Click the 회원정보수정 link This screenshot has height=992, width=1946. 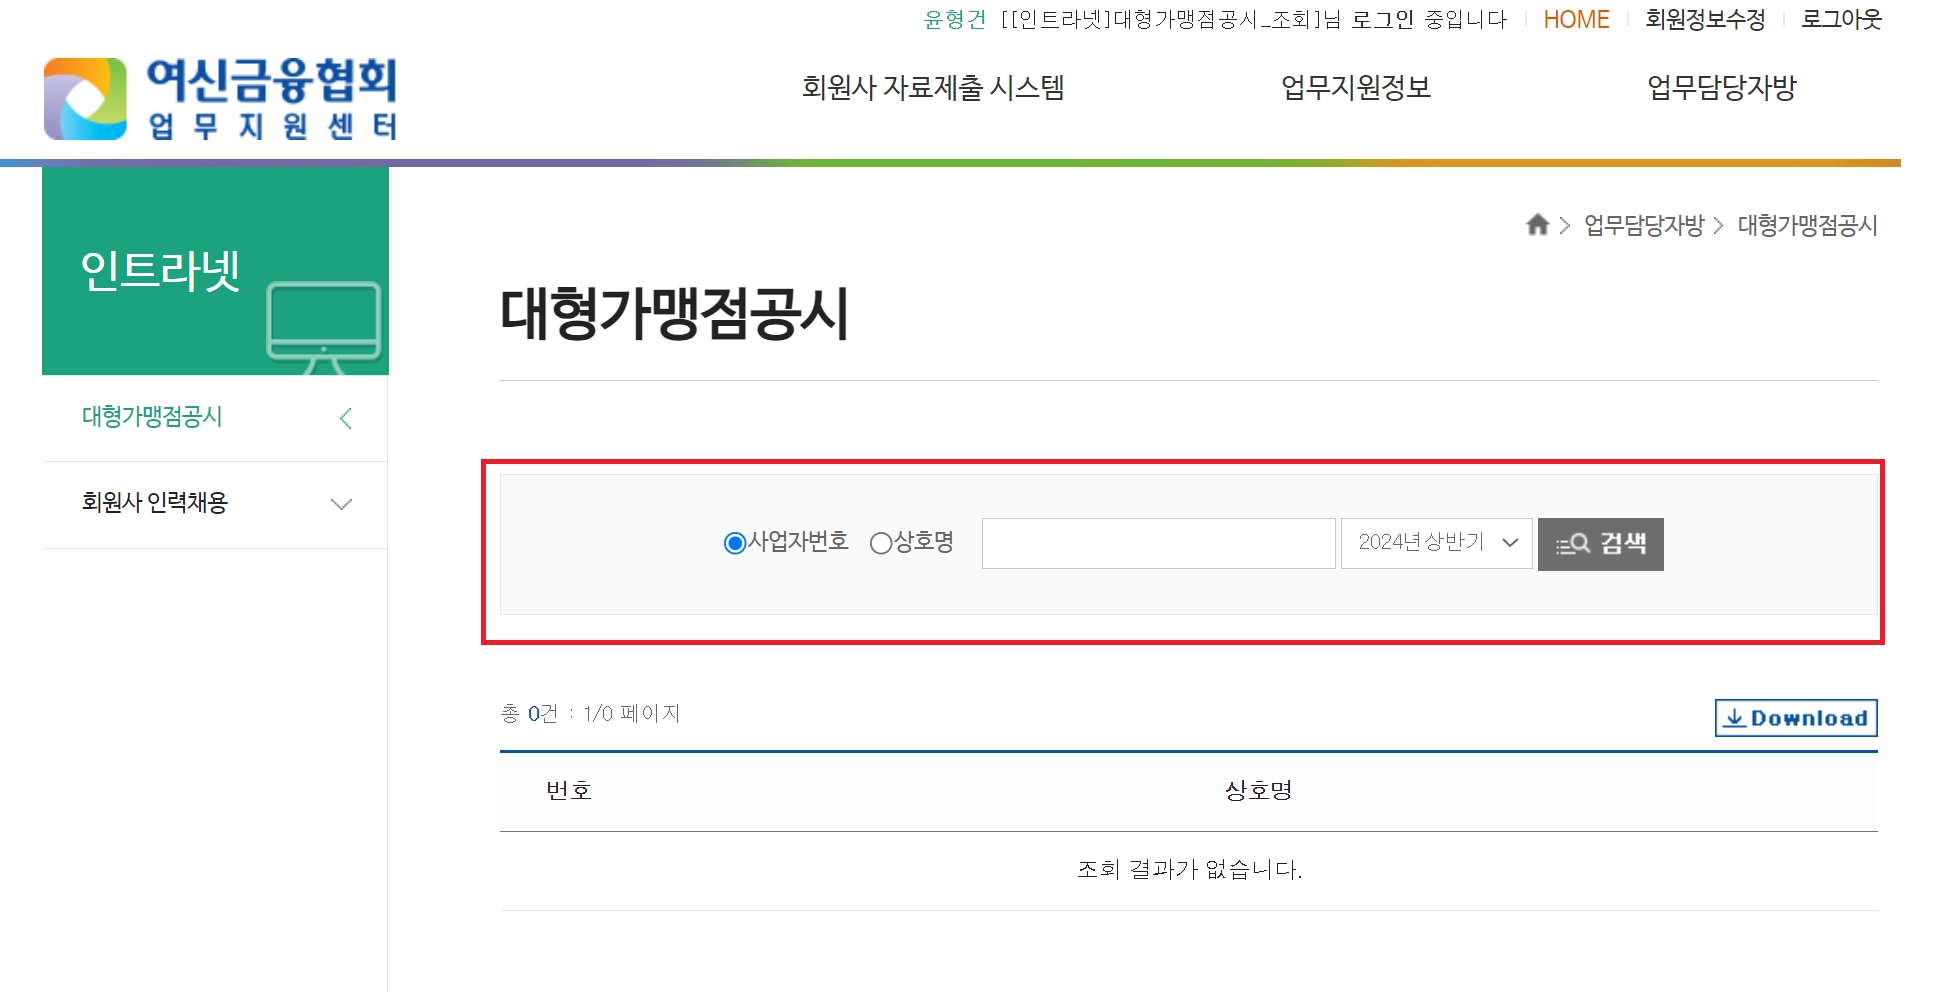1705,20
